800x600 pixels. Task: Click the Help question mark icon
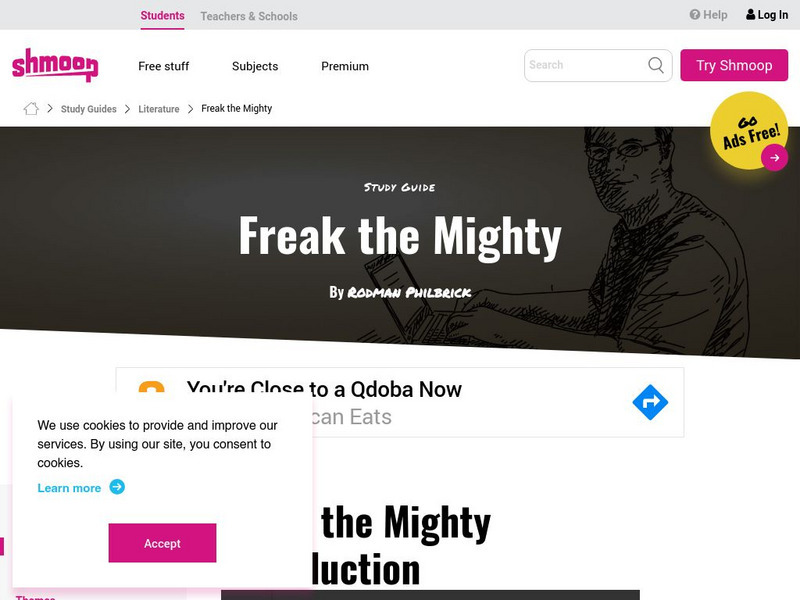(694, 14)
